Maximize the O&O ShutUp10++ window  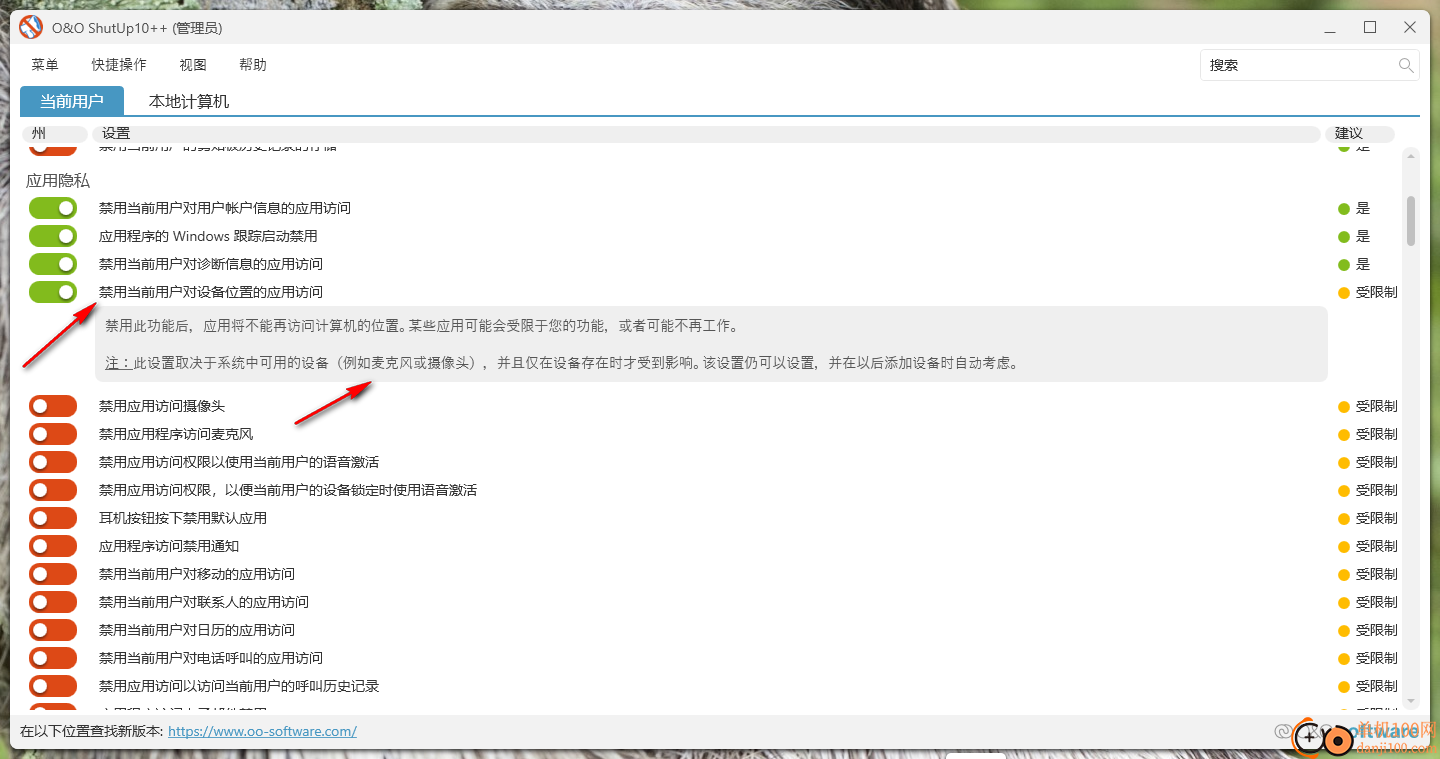pos(1370,27)
